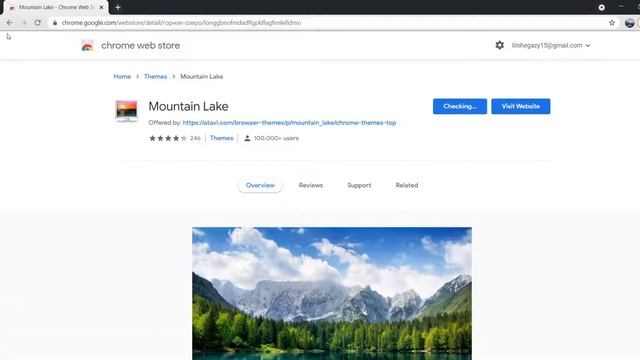Go to the Home breadcrumb link
The width and height of the screenshot is (640, 360).
tap(122, 76)
